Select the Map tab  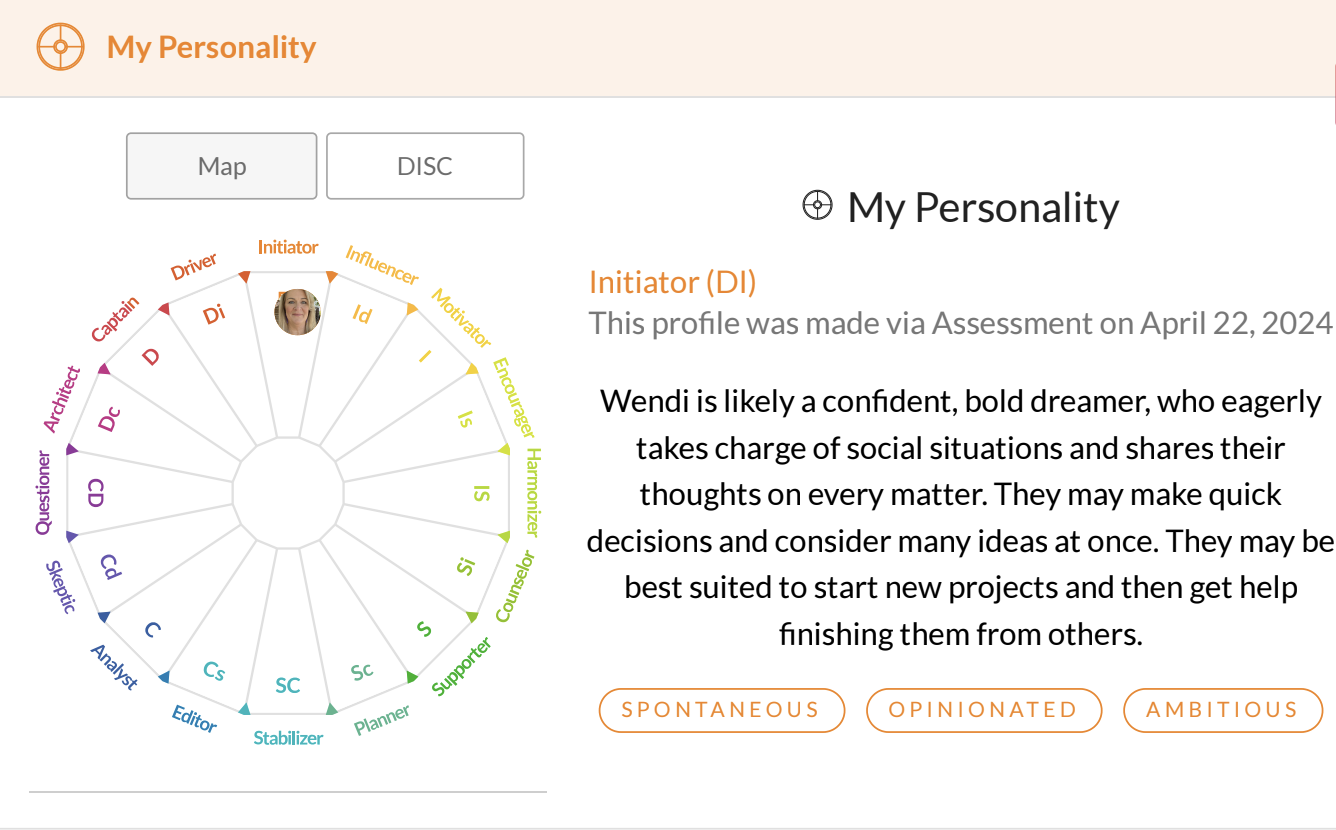tap(222, 166)
